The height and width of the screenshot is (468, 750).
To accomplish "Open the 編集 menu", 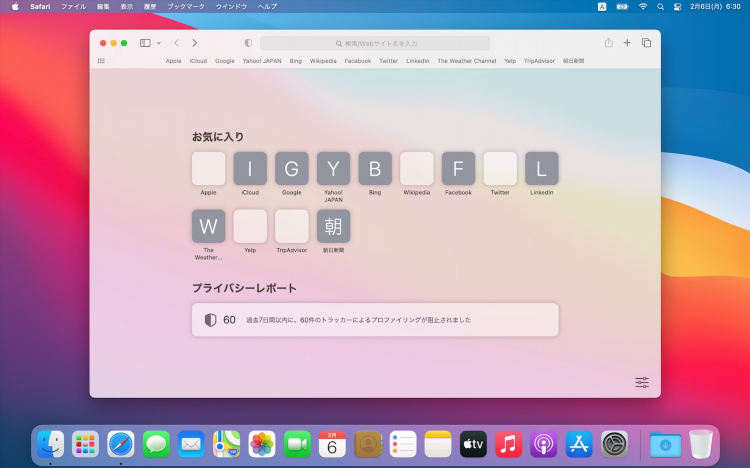I will tap(103, 7).
